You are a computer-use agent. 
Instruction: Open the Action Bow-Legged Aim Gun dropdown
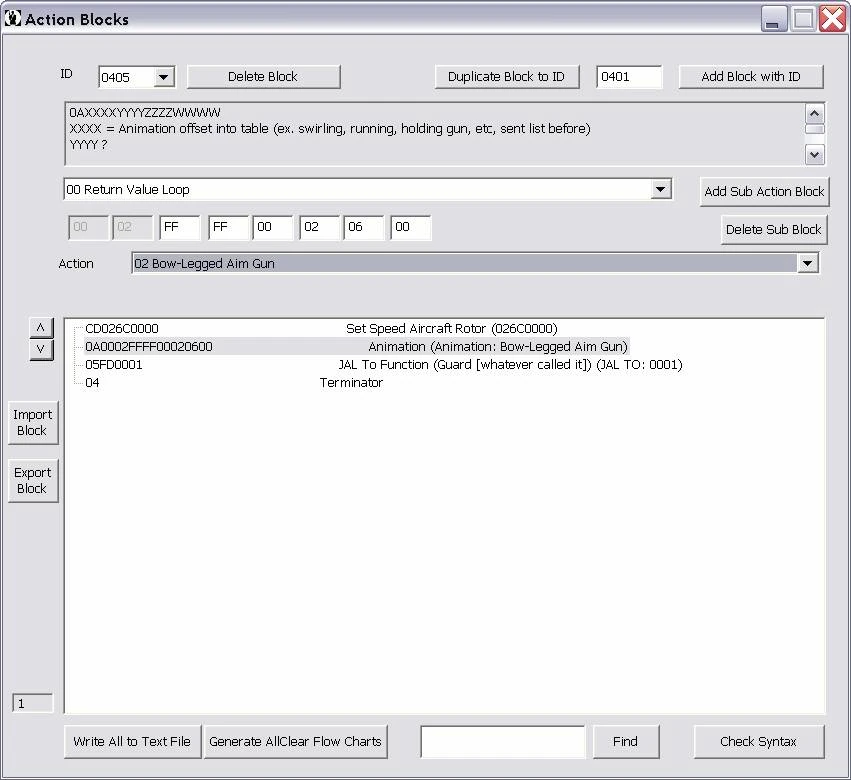tap(808, 263)
